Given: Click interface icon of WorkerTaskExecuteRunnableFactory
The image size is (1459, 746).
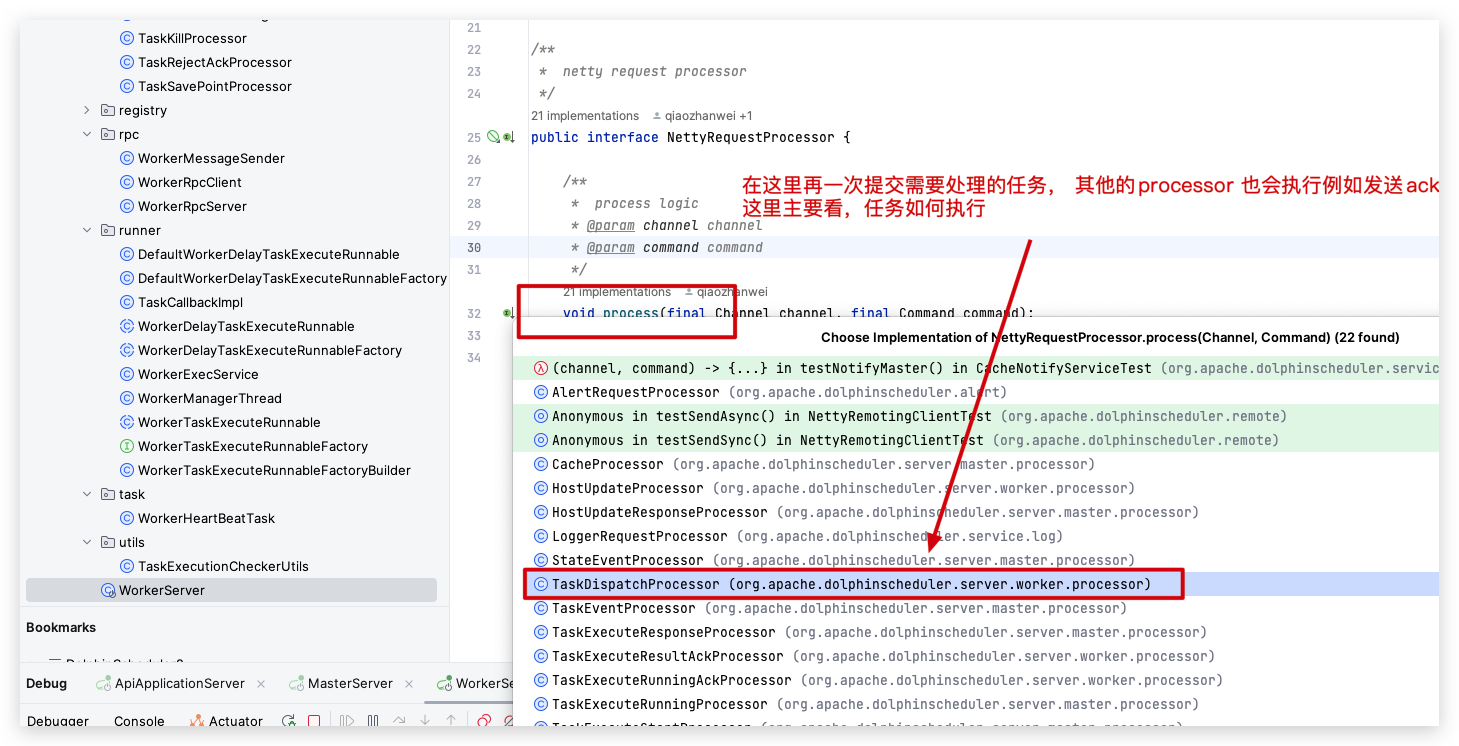Looking at the screenshot, I should point(127,446).
